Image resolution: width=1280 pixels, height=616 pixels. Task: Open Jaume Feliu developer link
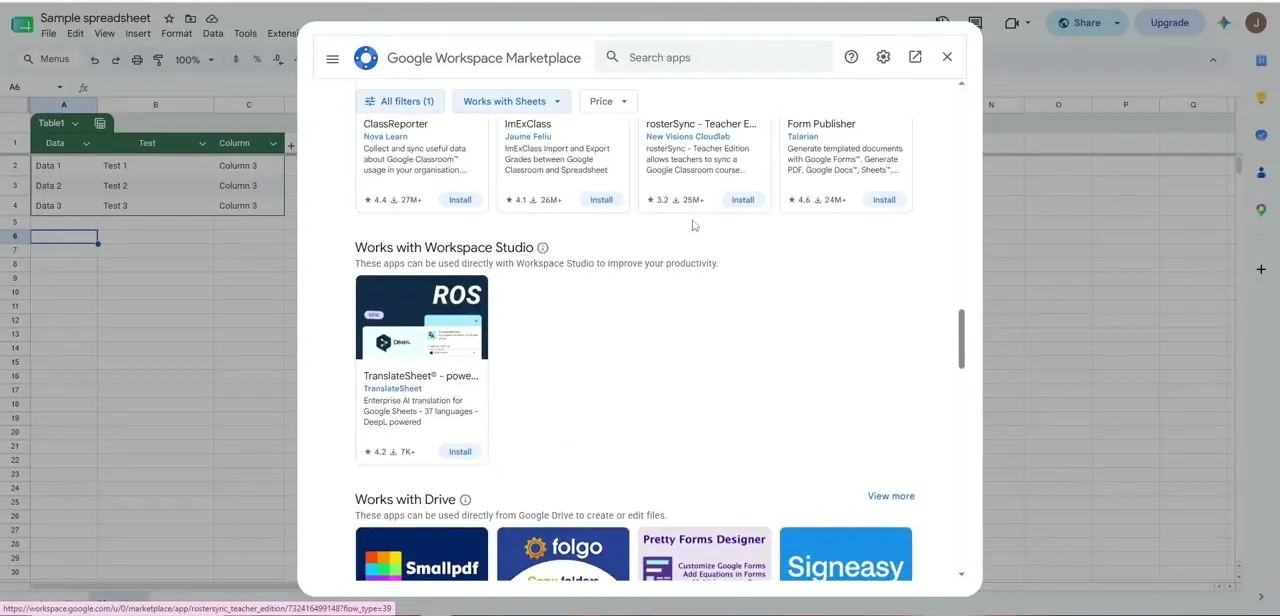click(x=528, y=137)
